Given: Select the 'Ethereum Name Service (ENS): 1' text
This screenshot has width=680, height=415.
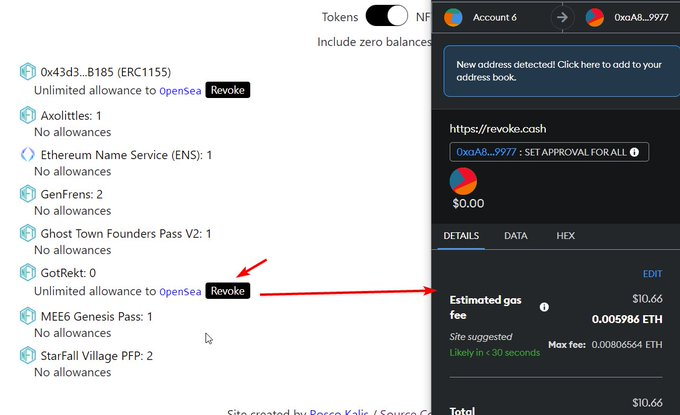Looking at the screenshot, I should pyautogui.click(x=126, y=155).
